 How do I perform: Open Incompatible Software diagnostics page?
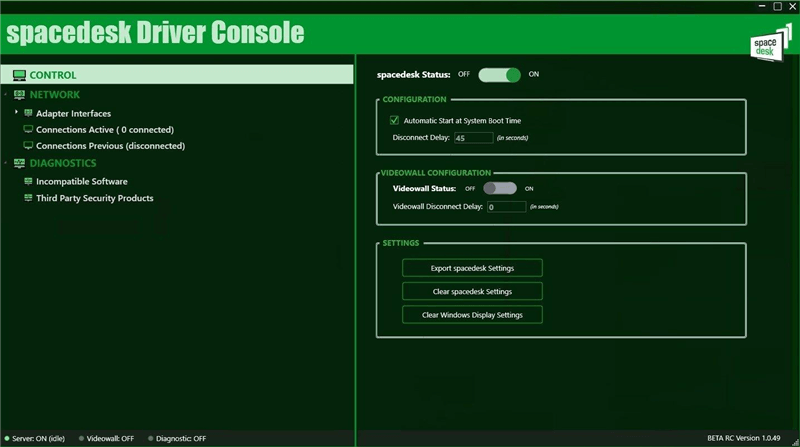(x=82, y=182)
